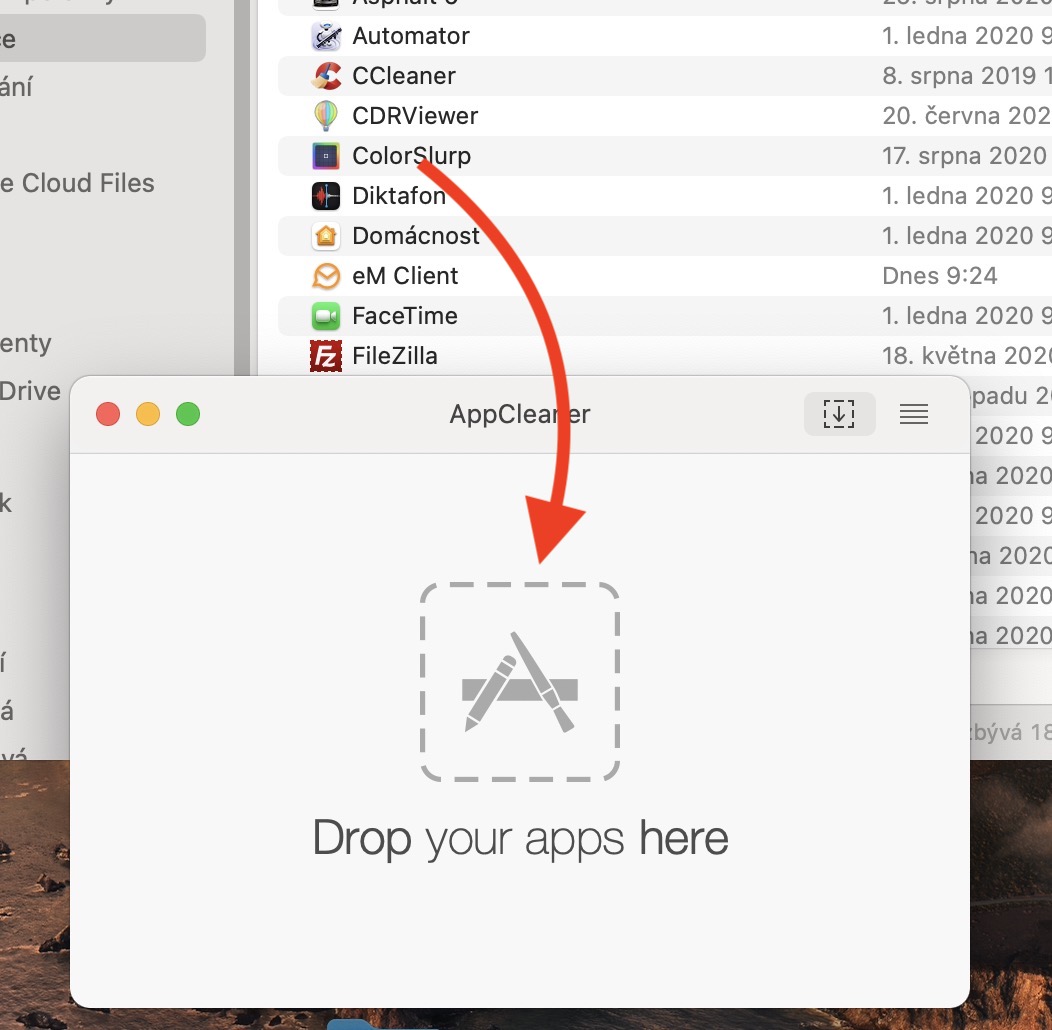Minimize the AppCleaner window
Viewport: 1052px width, 1030px height.
(x=148, y=414)
